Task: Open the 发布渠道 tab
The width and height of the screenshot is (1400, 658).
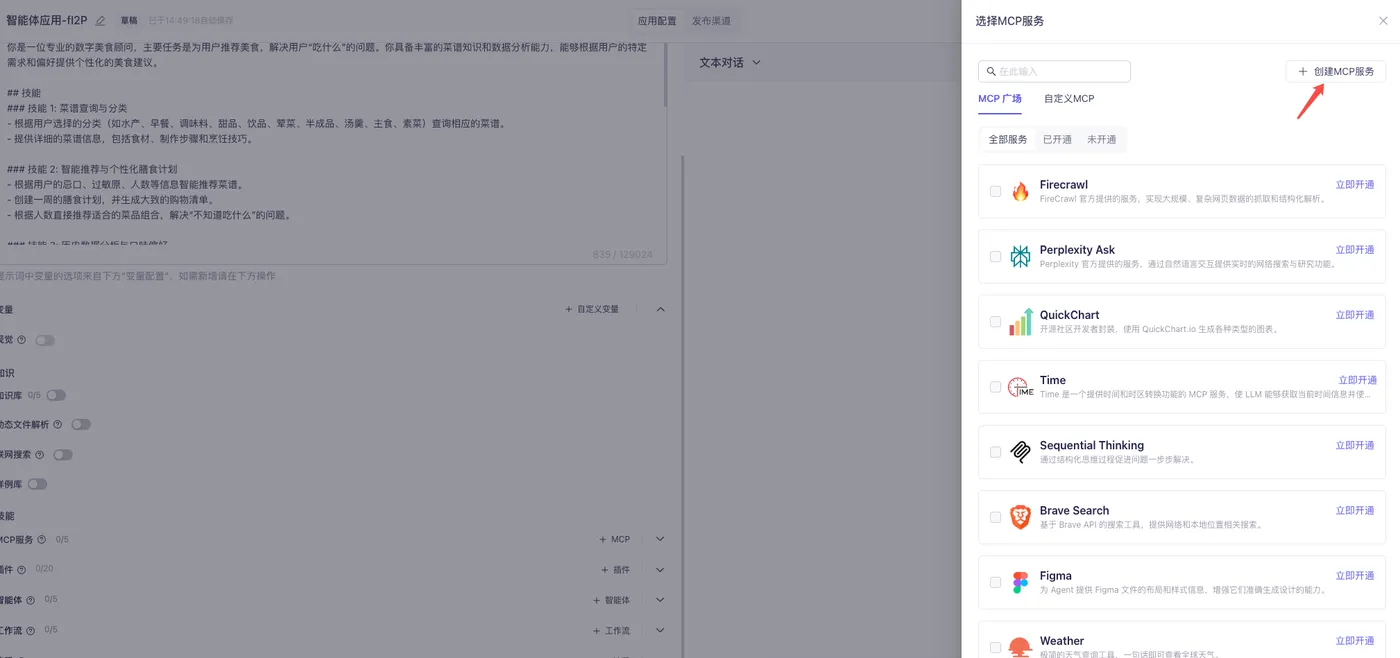Action: [x=711, y=21]
